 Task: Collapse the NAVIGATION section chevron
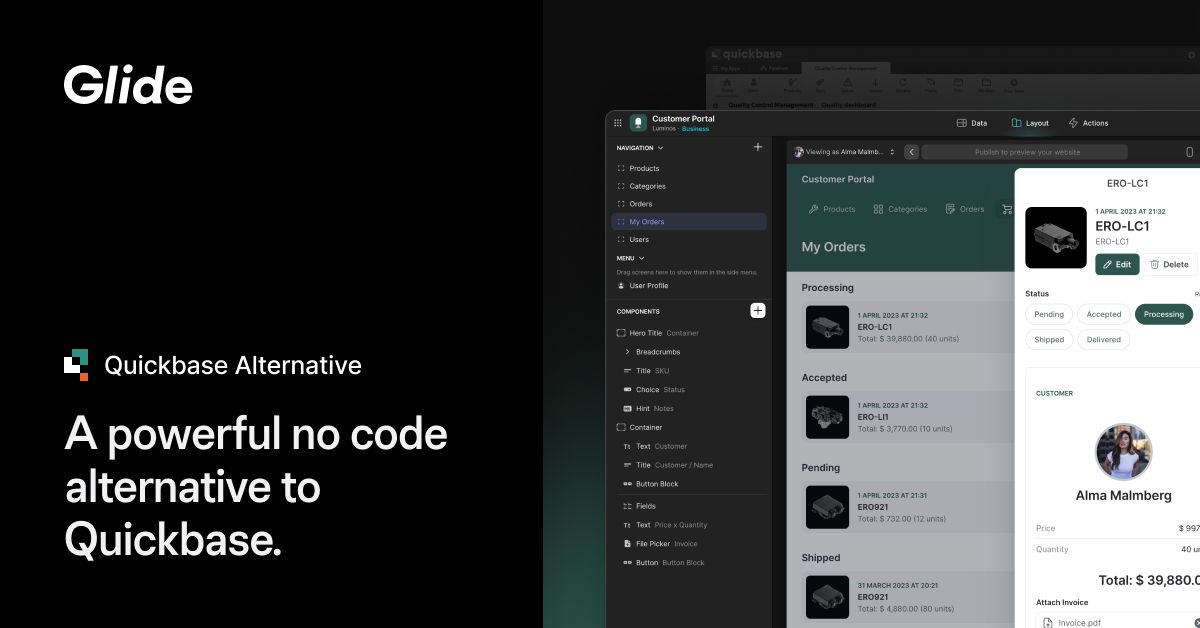[660, 148]
